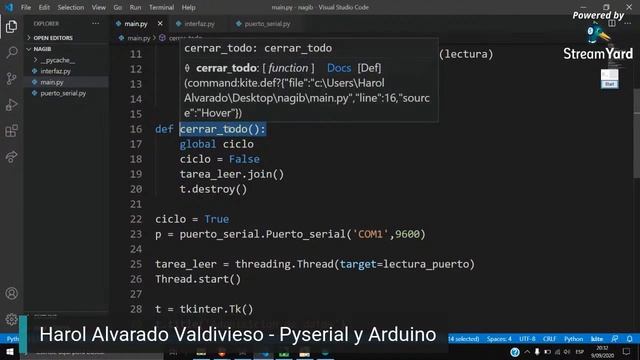The height and width of the screenshot is (360, 640).
Task: Click the [Def] link in hover popup
Action: 369,68
